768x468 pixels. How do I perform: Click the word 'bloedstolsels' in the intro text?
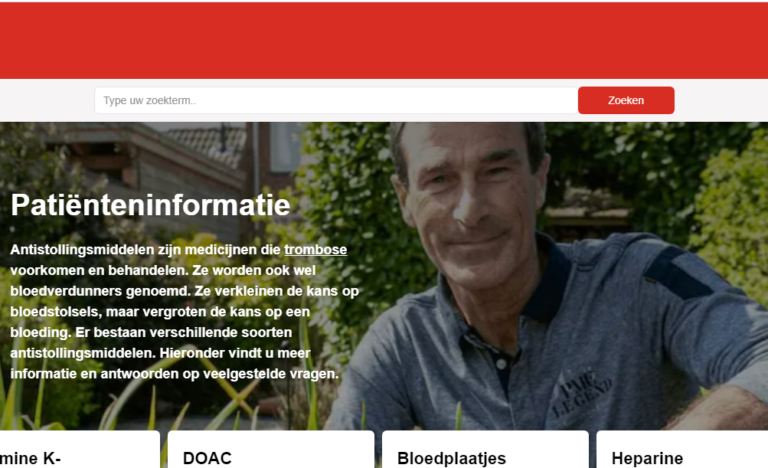[x=54, y=312]
